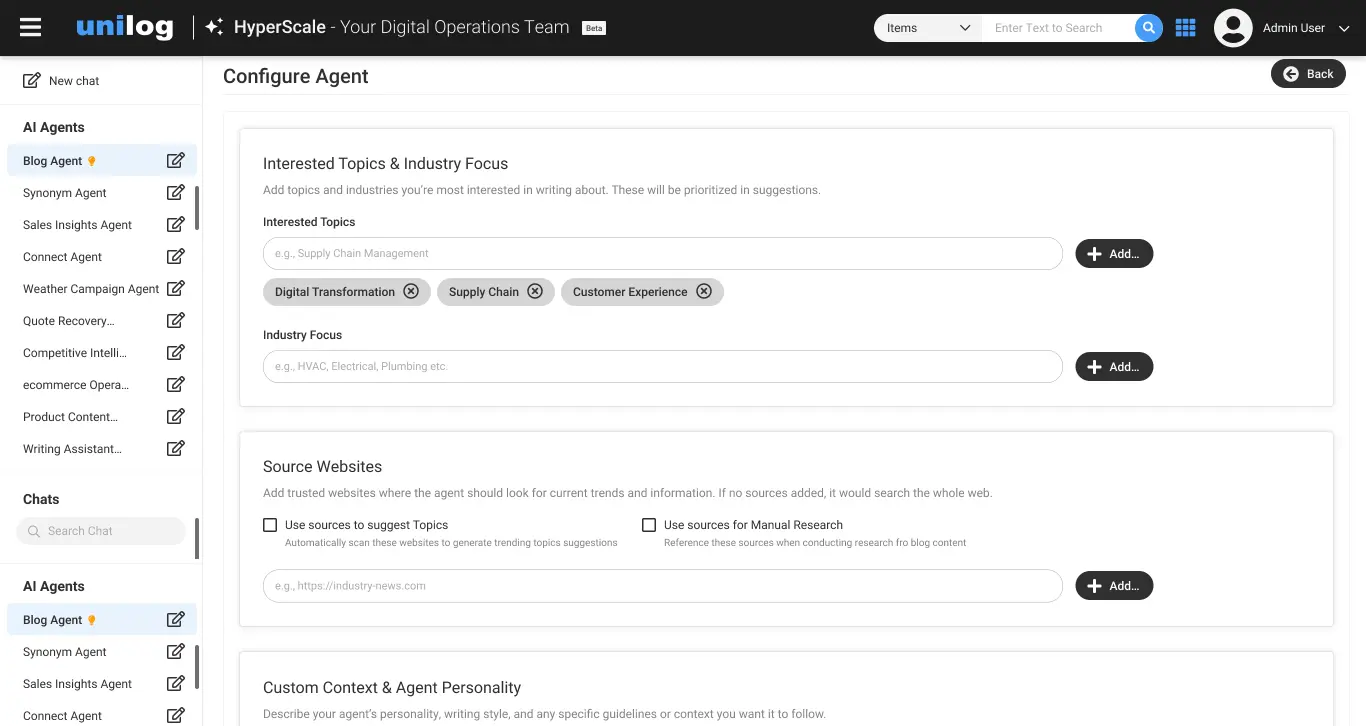Click the source website URL field

click(x=662, y=586)
